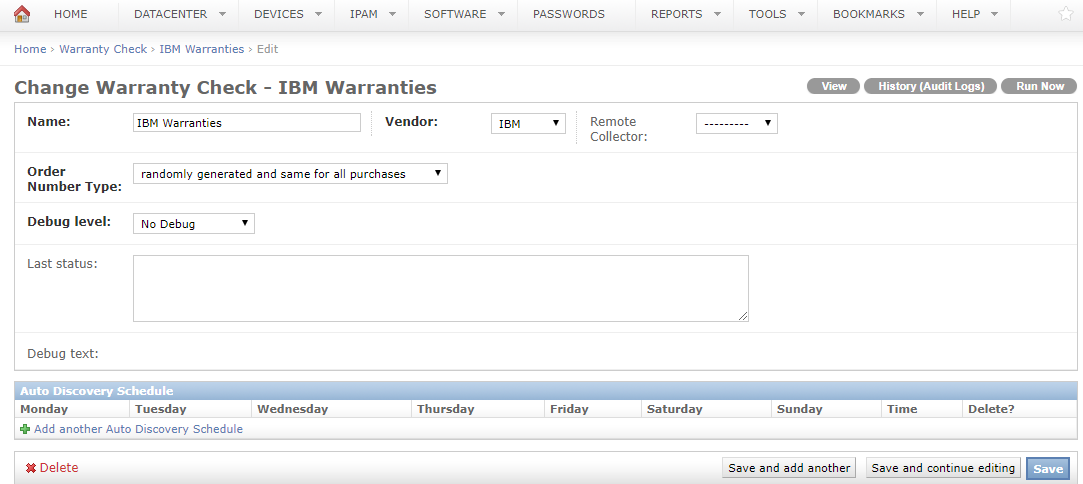Screen dimensions: 1083x484
Task: Open the Order Number Type dropdown
Action: 290,174
